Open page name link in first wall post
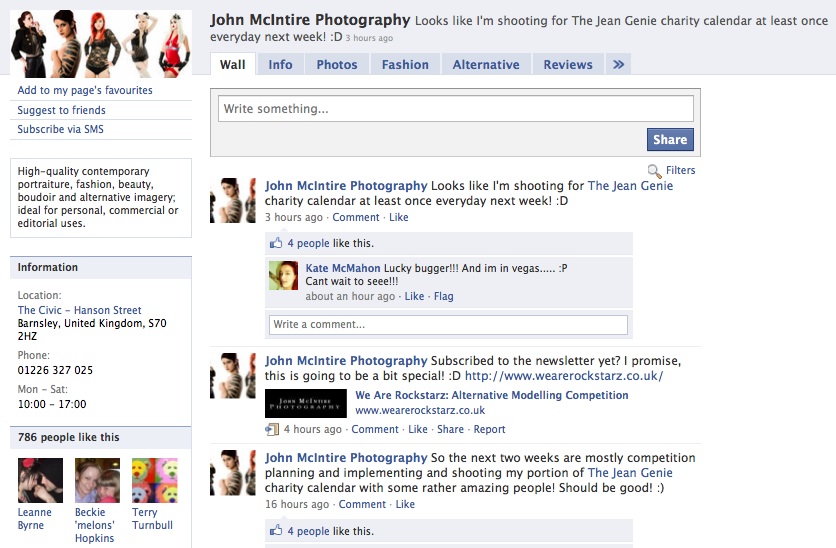836x548 pixels. 346,186
